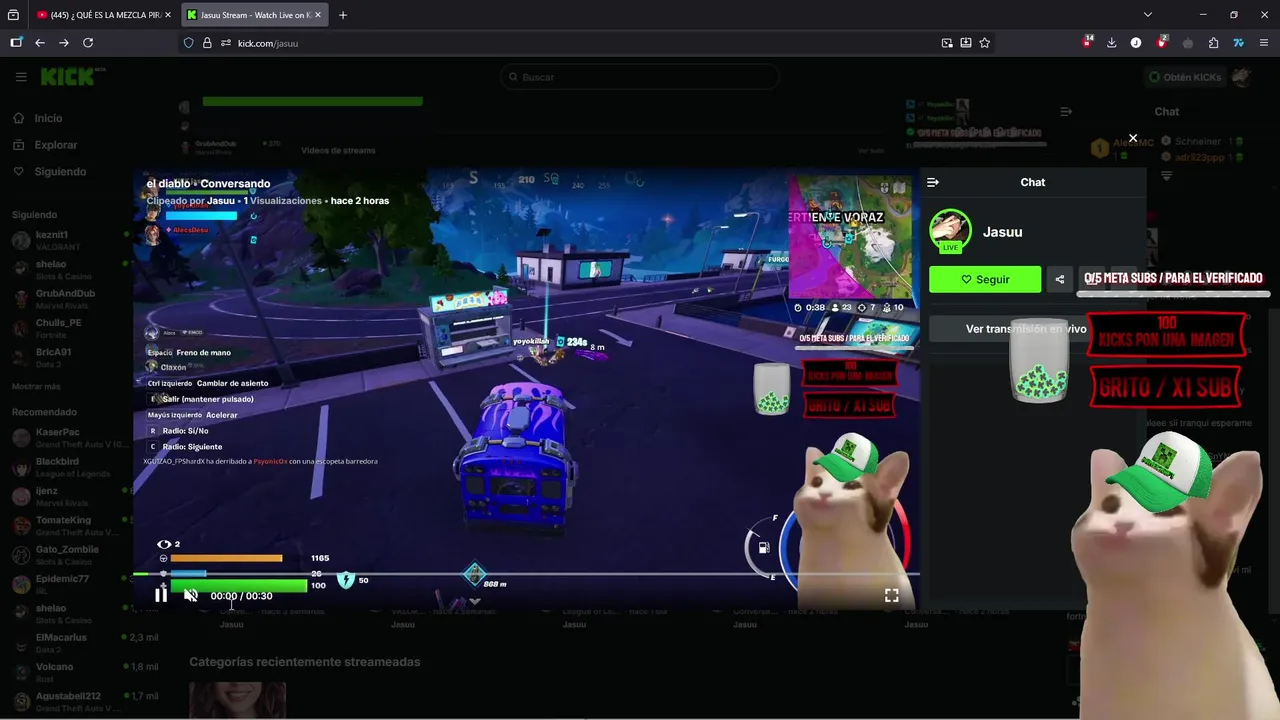Go to Kick home via logo
Image resolution: width=1280 pixels, height=720 pixels.
[68, 77]
